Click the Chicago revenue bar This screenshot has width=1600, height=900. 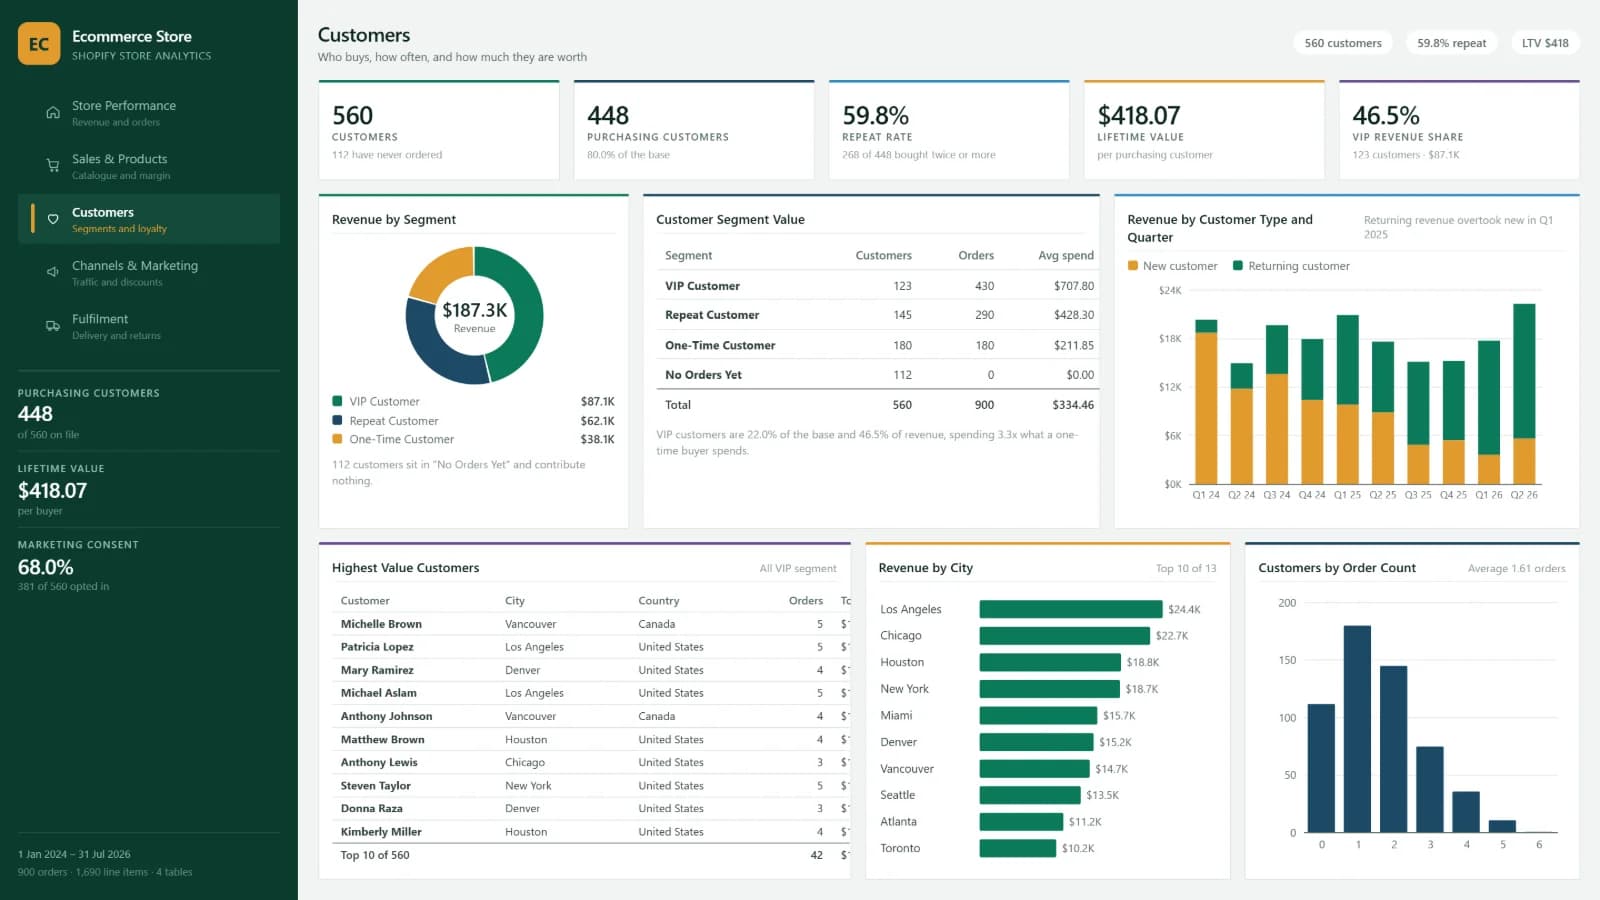1065,636
